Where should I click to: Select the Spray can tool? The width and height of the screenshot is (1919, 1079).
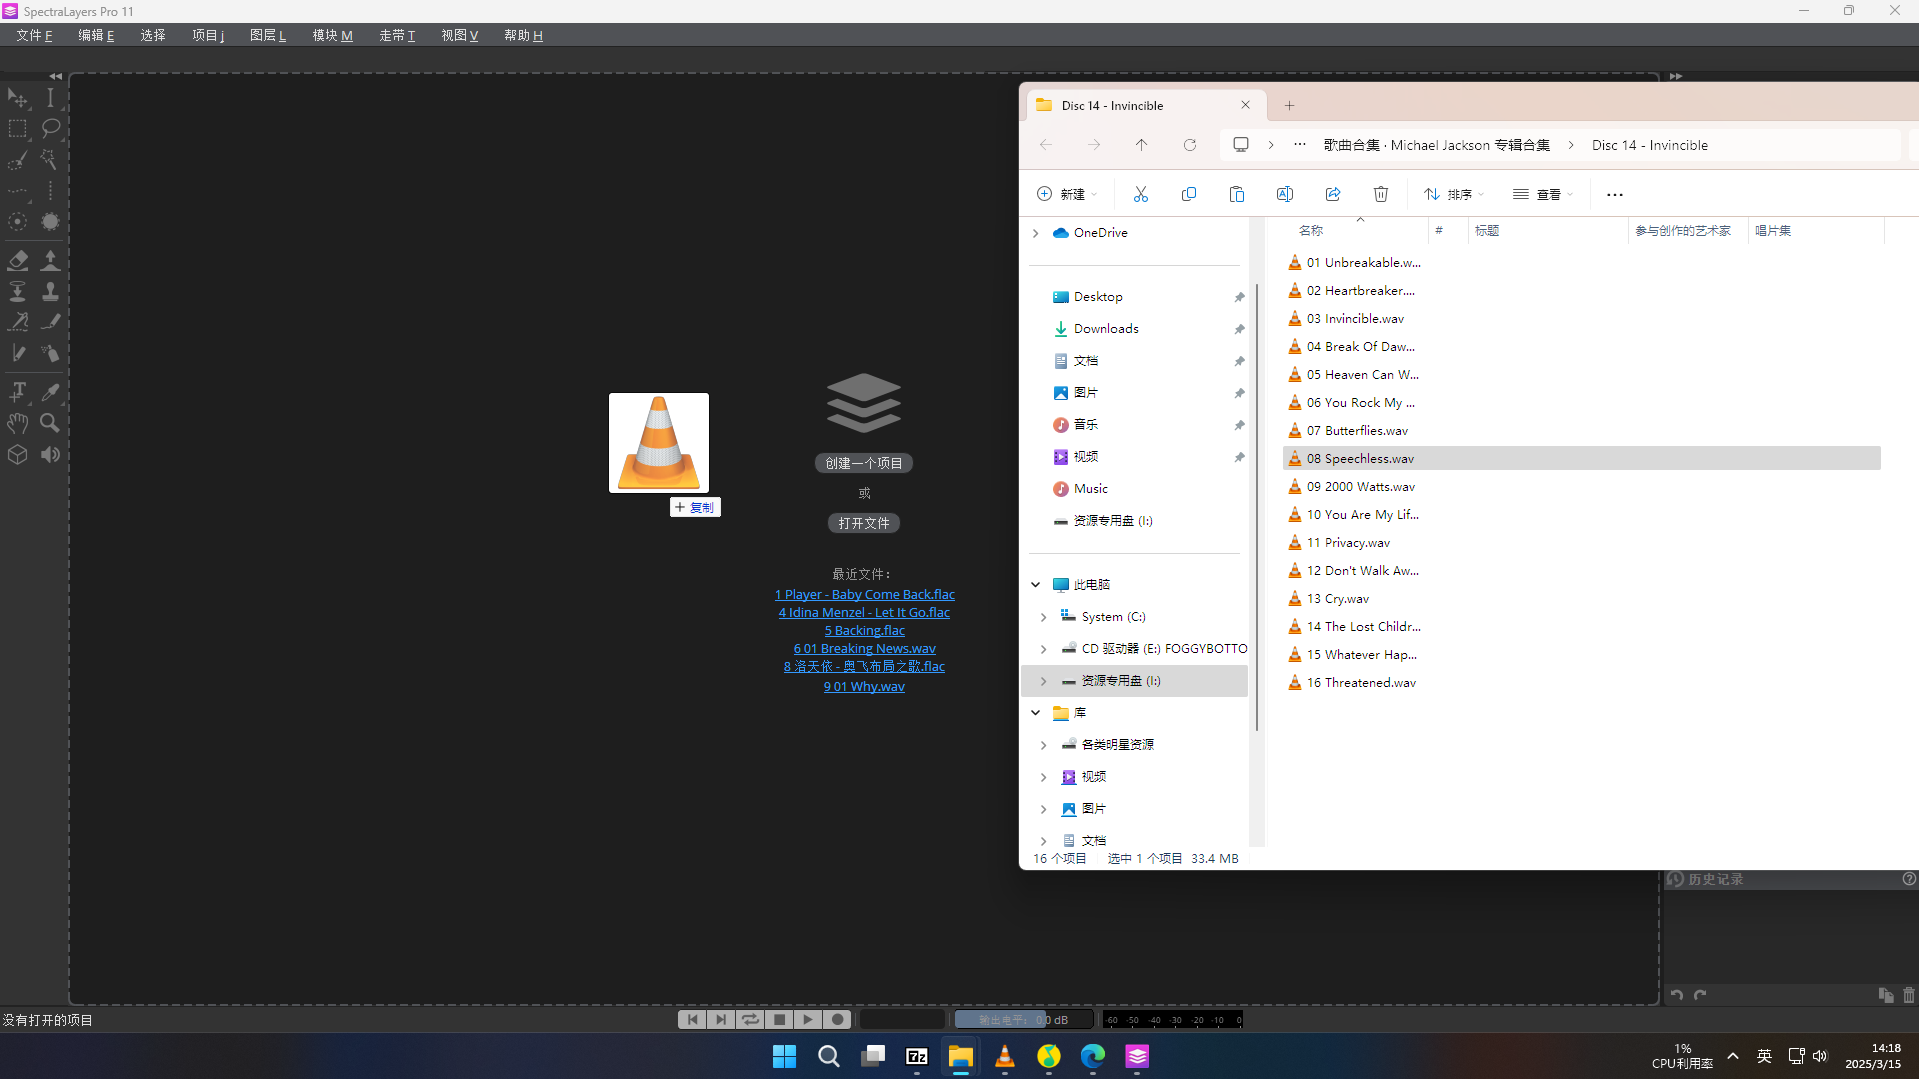(x=50, y=353)
